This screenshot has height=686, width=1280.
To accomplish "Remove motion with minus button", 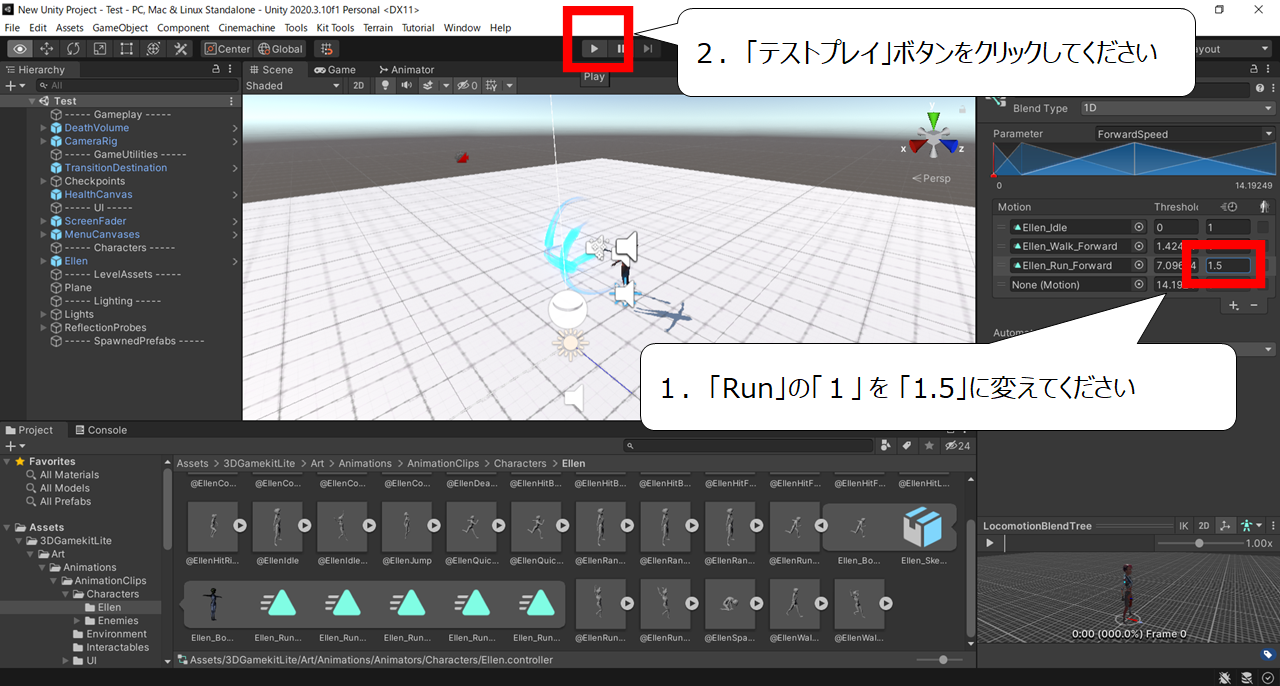I will pos(1255,305).
